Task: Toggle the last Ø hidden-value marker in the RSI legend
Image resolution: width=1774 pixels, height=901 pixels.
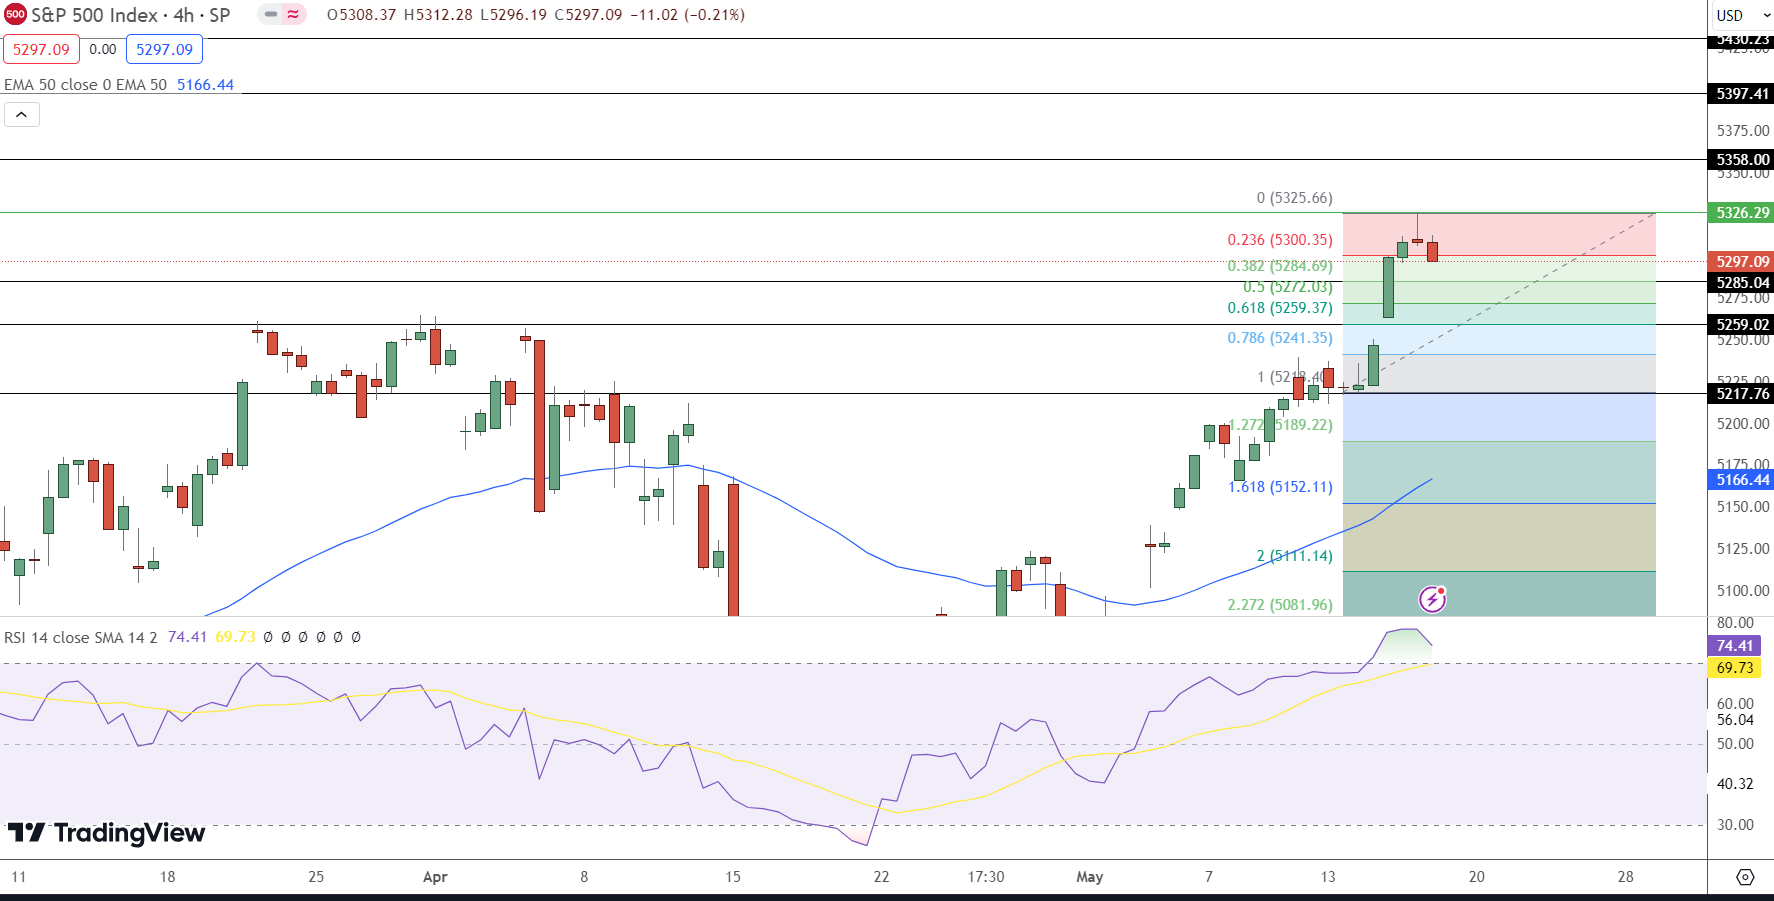Action: click(x=357, y=636)
